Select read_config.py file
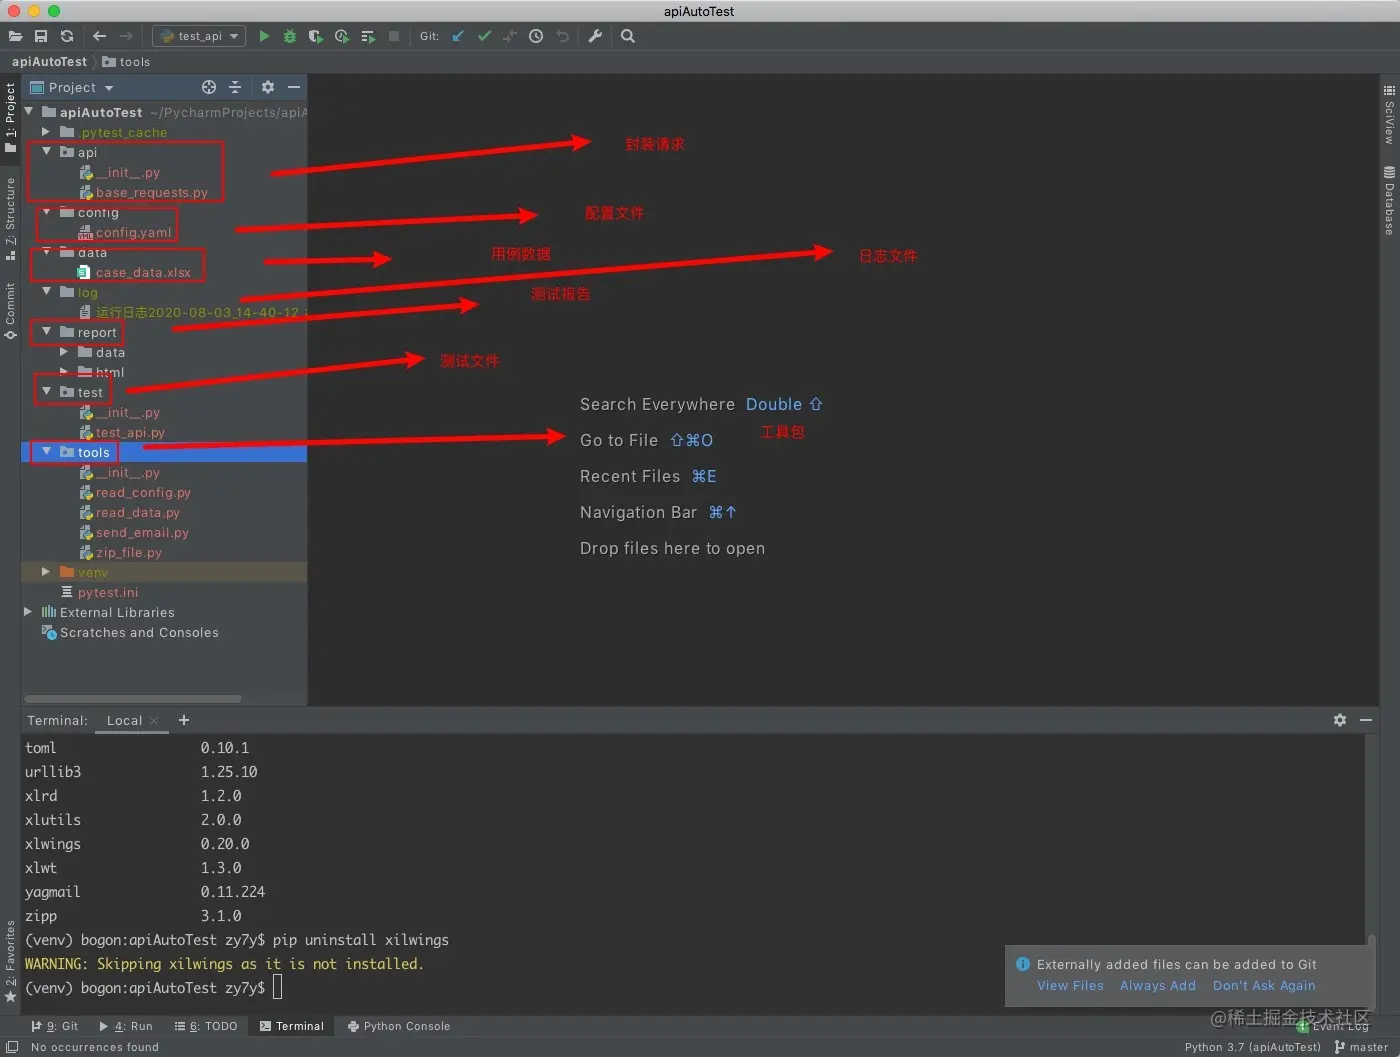This screenshot has height=1057, width=1400. 143,492
